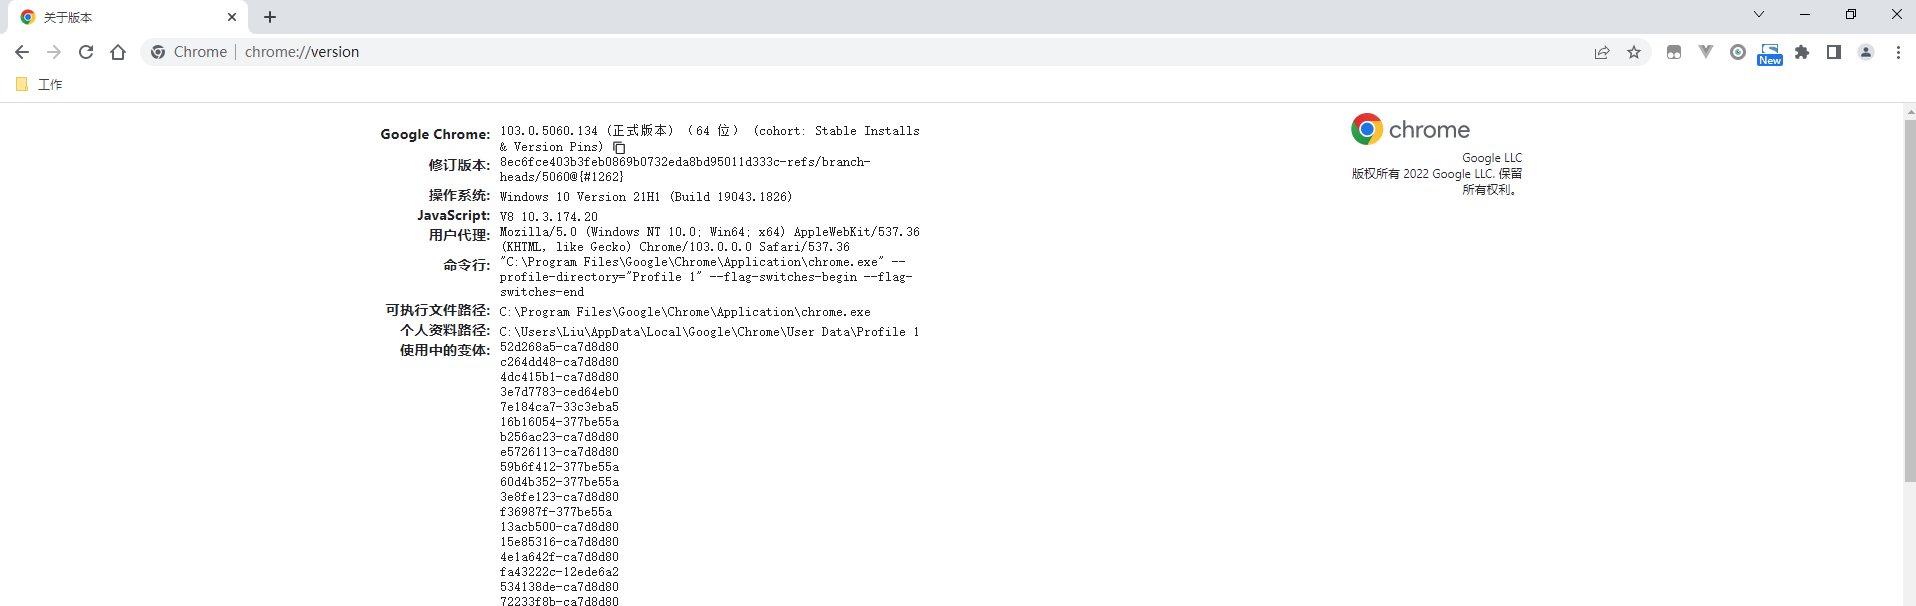The image size is (1916, 606).
Task: Click the forward navigation arrow
Action: [x=54, y=52]
